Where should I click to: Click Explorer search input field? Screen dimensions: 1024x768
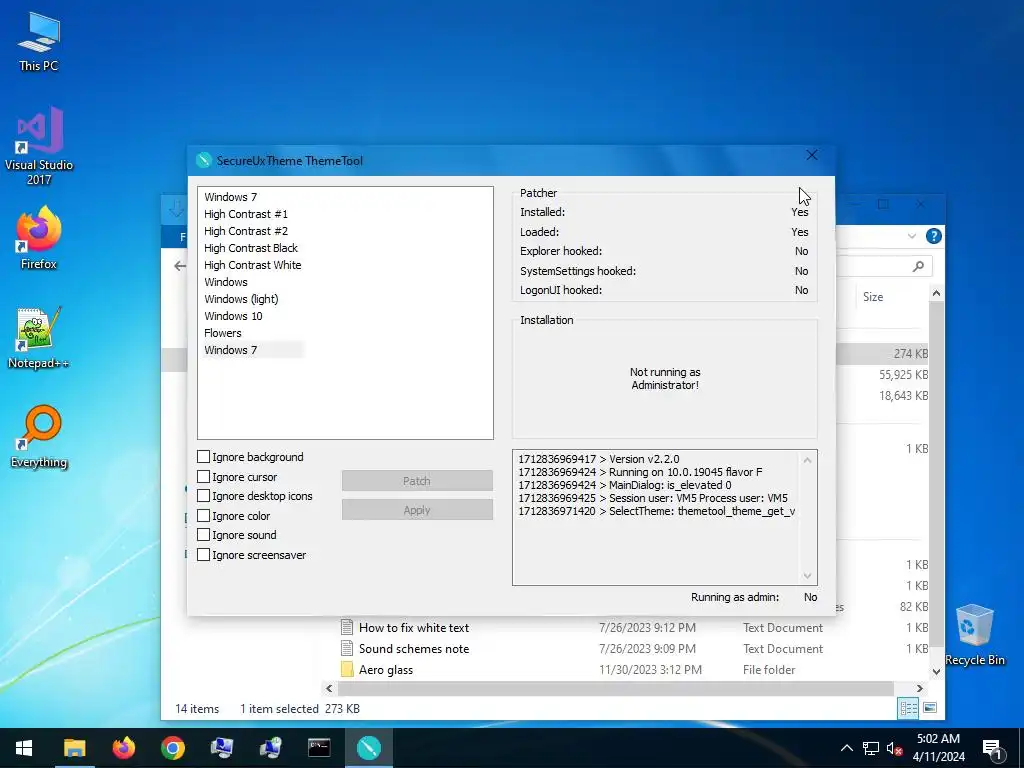[x=884, y=266]
